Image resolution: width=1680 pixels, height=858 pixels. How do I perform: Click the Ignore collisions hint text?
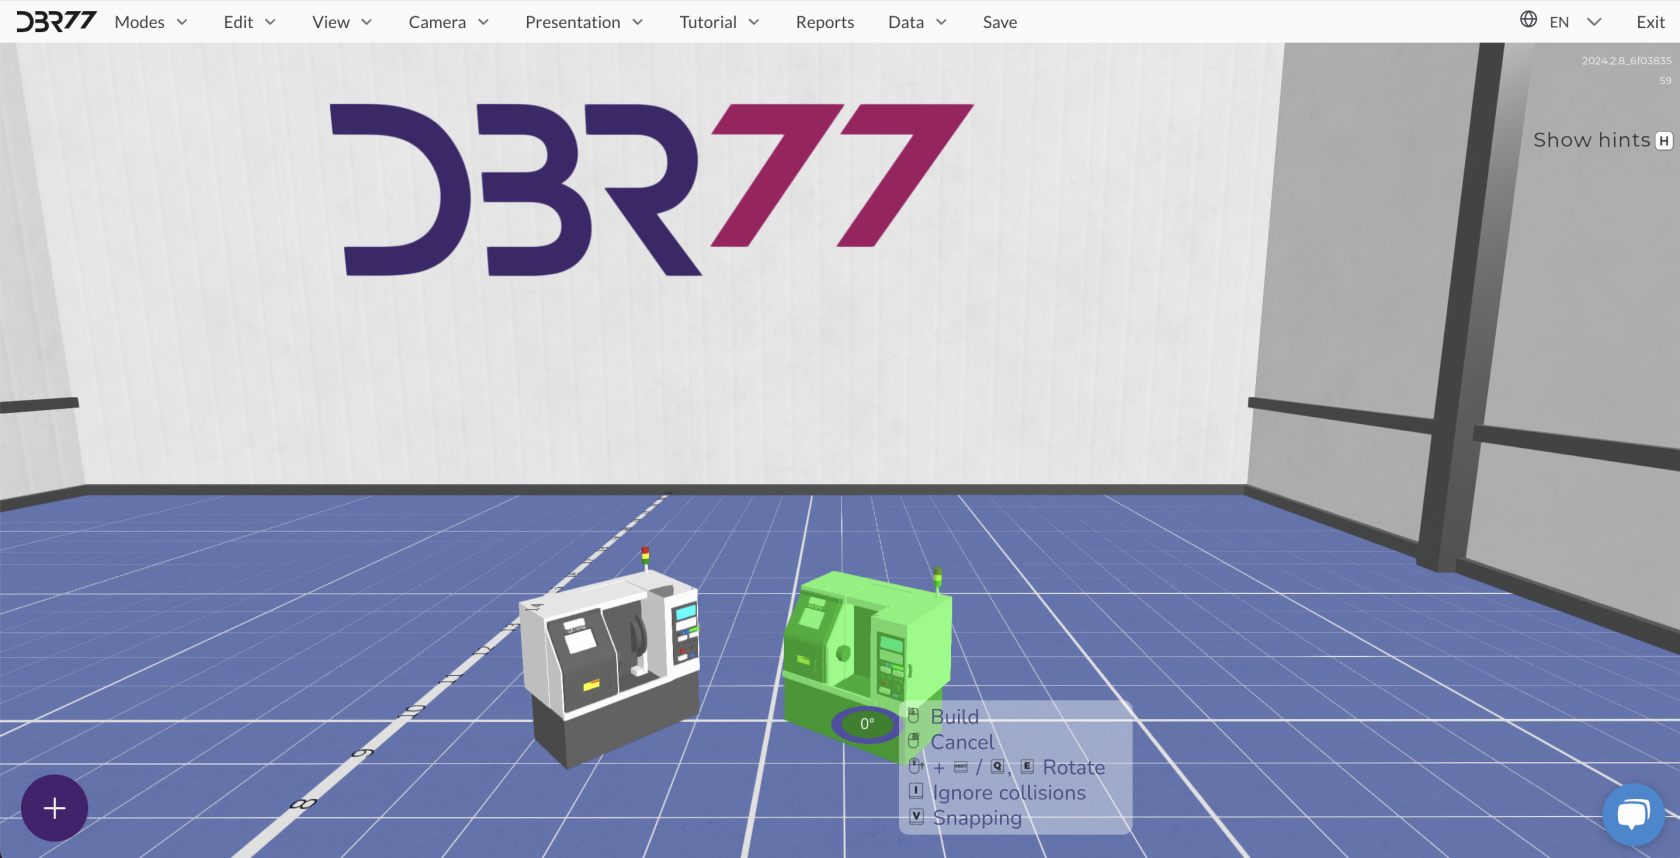[1009, 792]
